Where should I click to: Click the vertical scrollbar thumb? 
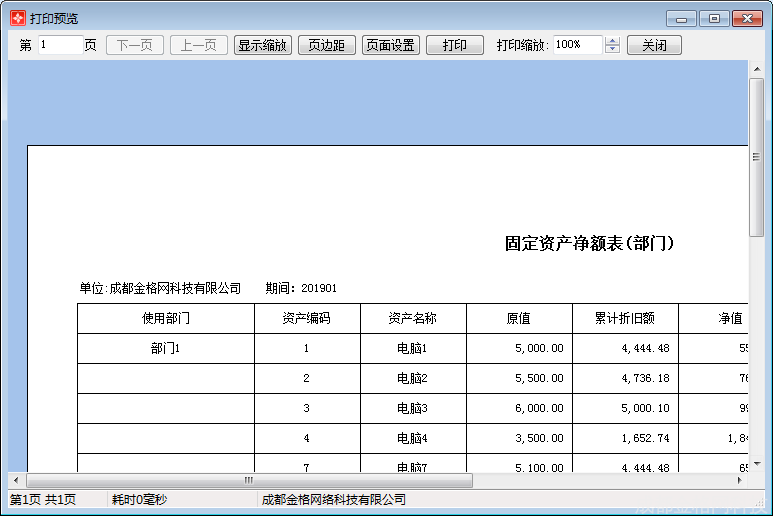756,156
